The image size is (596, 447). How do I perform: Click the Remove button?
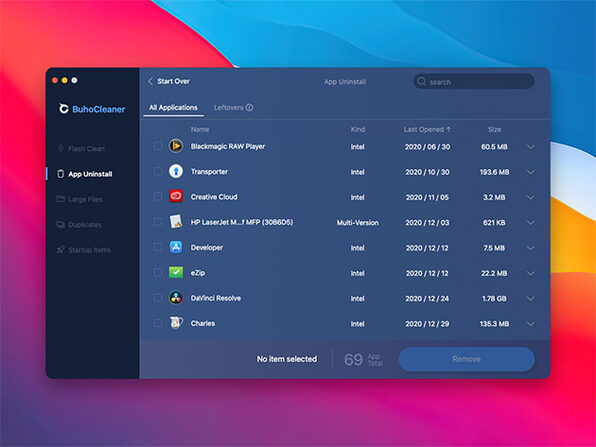click(x=467, y=359)
